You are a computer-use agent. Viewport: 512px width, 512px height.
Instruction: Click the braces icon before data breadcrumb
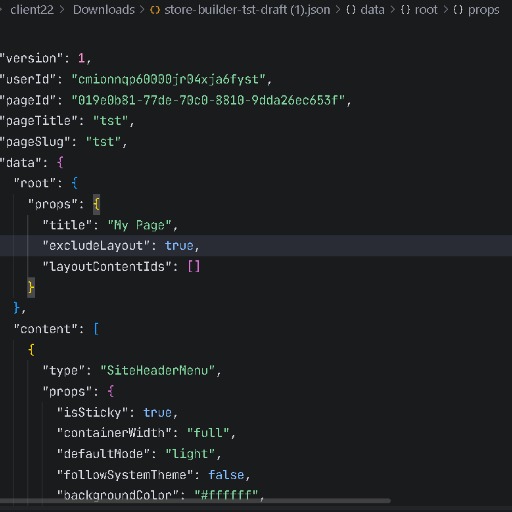pos(351,10)
